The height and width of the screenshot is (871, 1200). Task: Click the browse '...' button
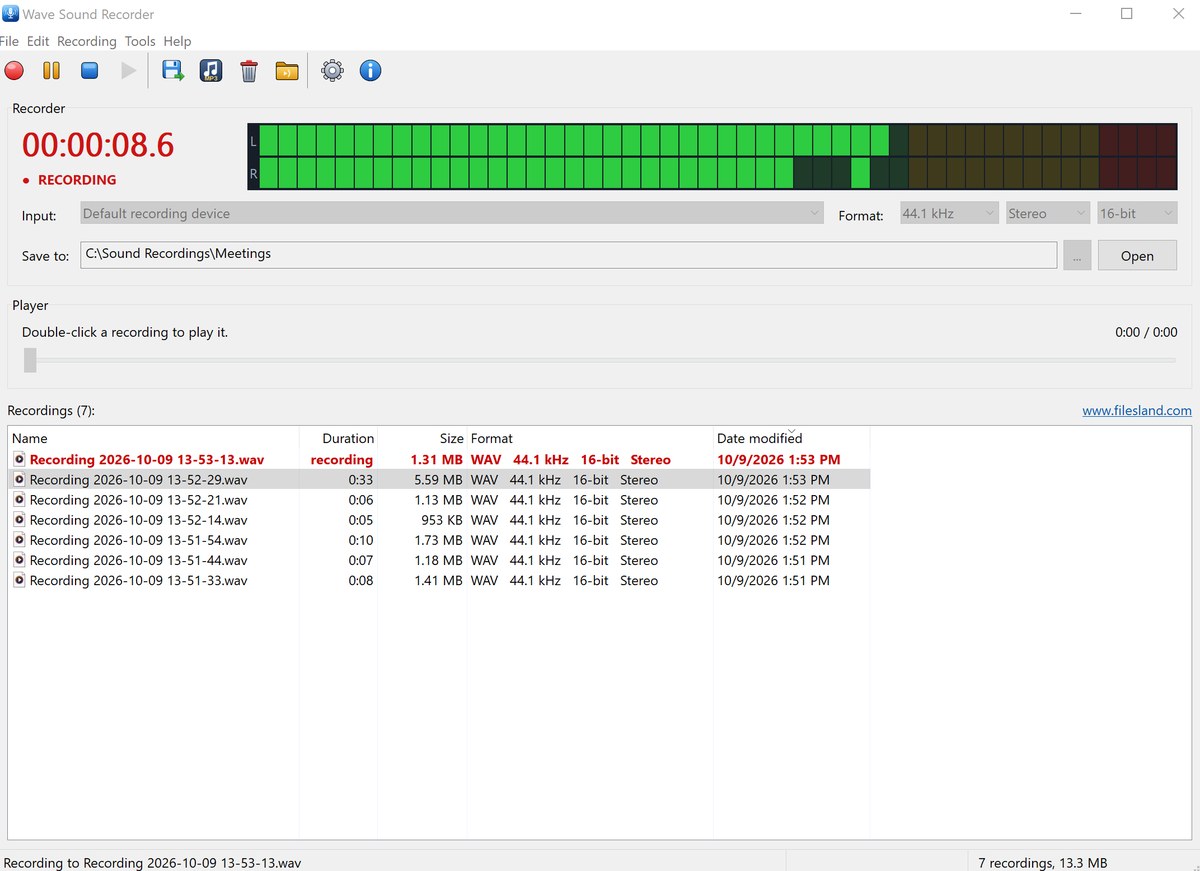tap(1077, 256)
